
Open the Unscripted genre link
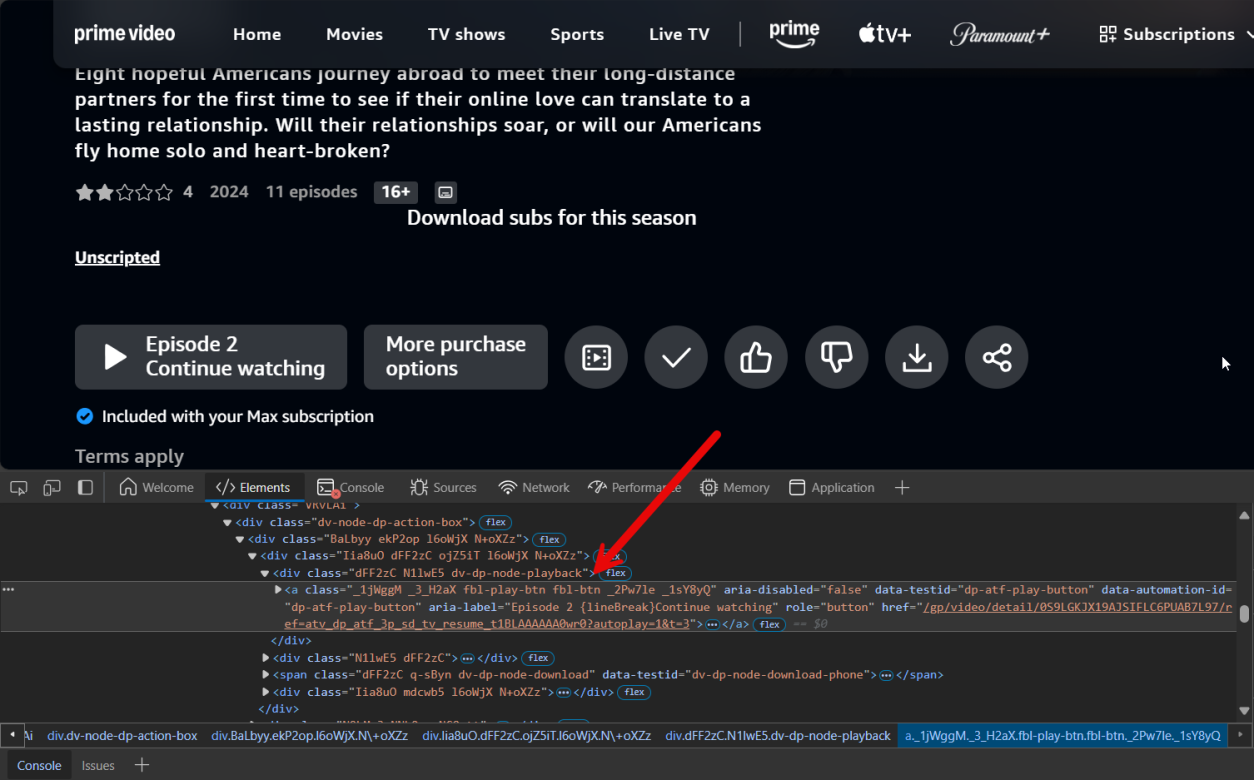(x=117, y=257)
